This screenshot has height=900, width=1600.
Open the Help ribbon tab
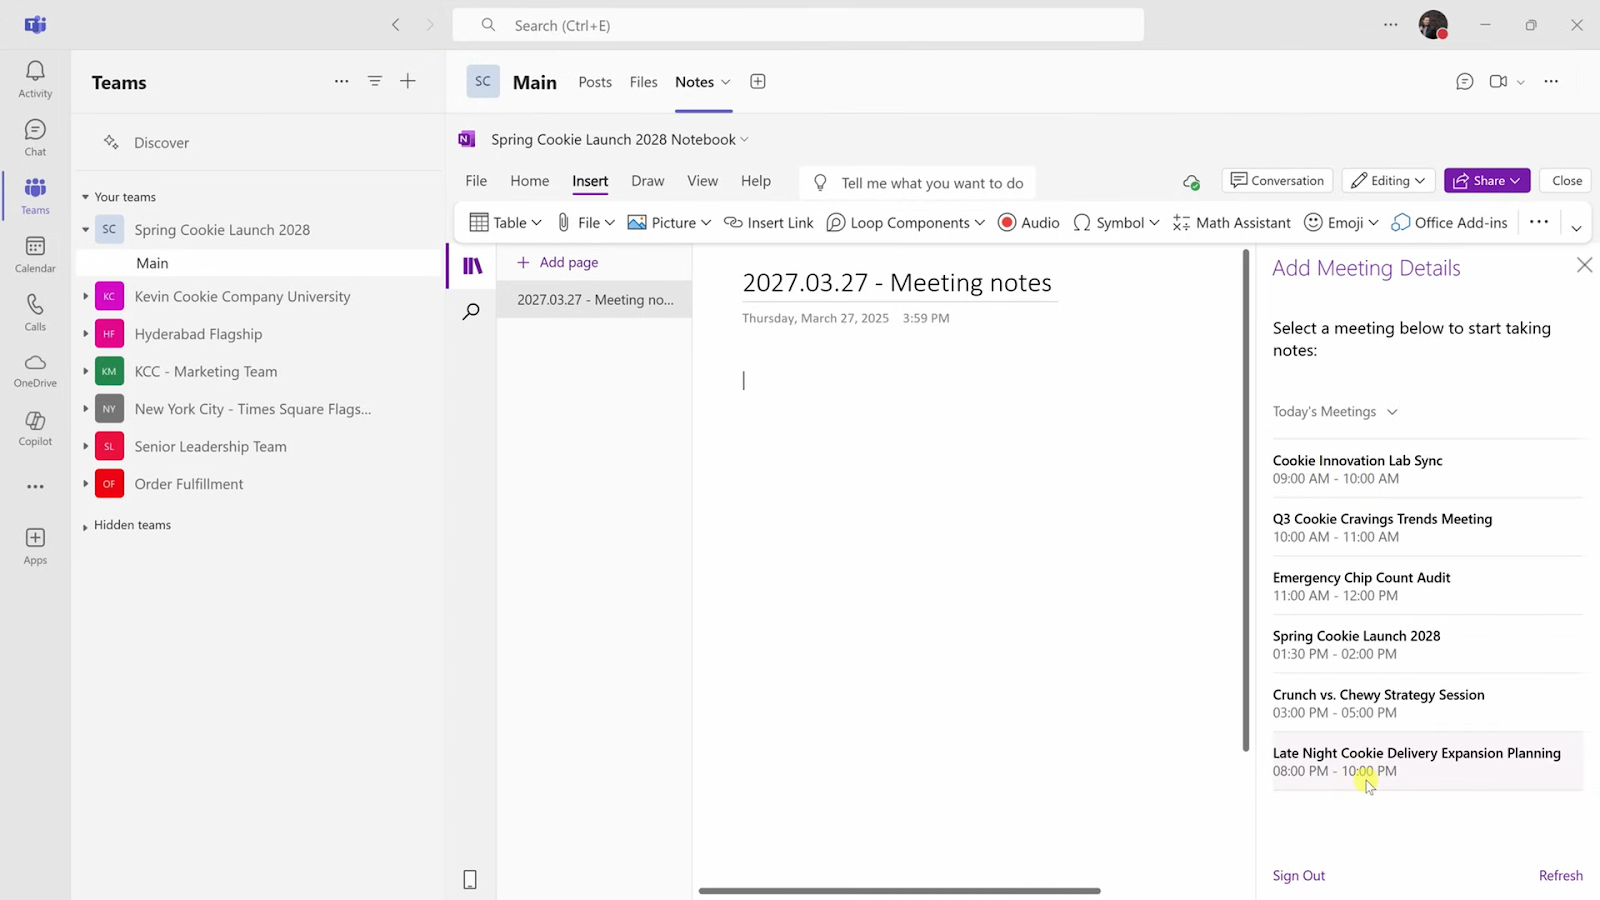755,181
